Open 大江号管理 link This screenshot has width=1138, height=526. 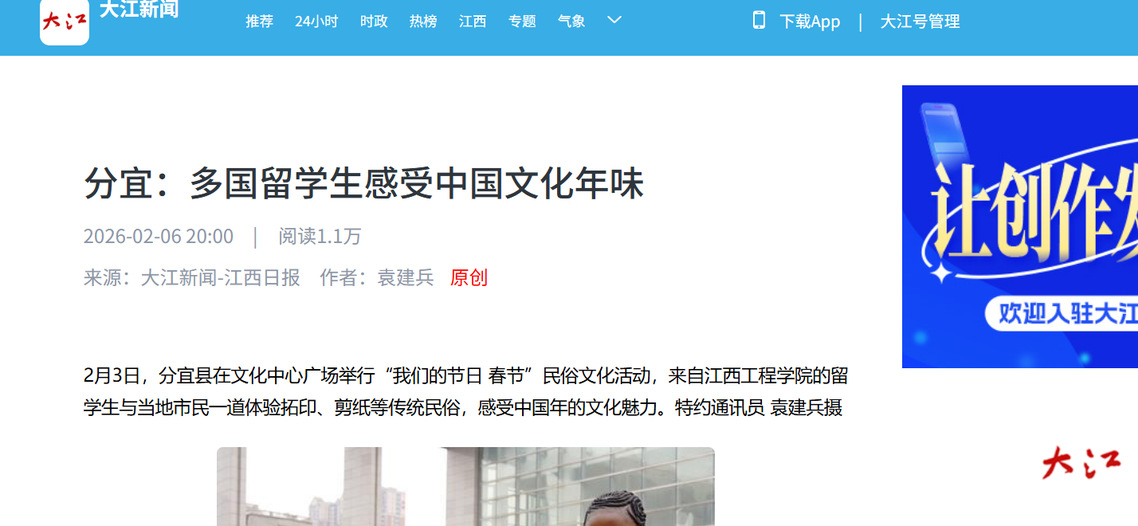[x=920, y=22]
